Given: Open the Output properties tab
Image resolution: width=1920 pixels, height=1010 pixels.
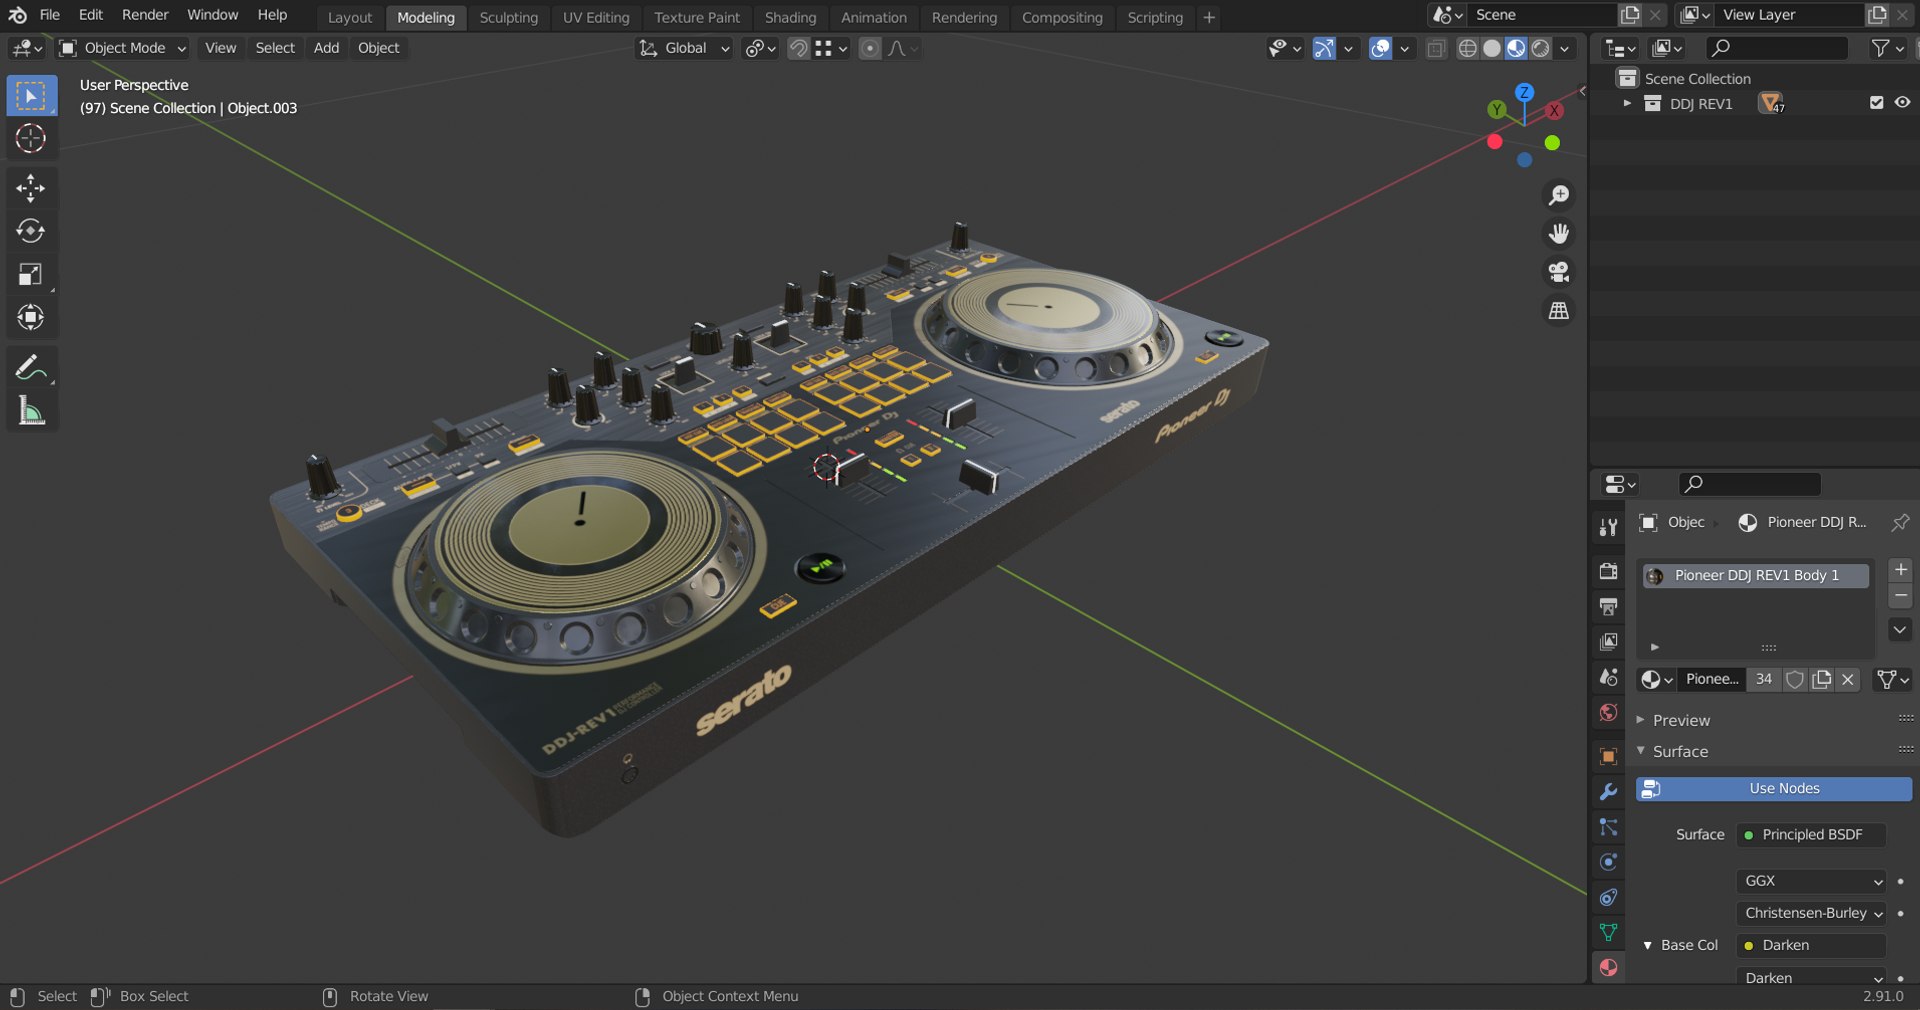Looking at the screenshot, I should tap(1608, 606).
